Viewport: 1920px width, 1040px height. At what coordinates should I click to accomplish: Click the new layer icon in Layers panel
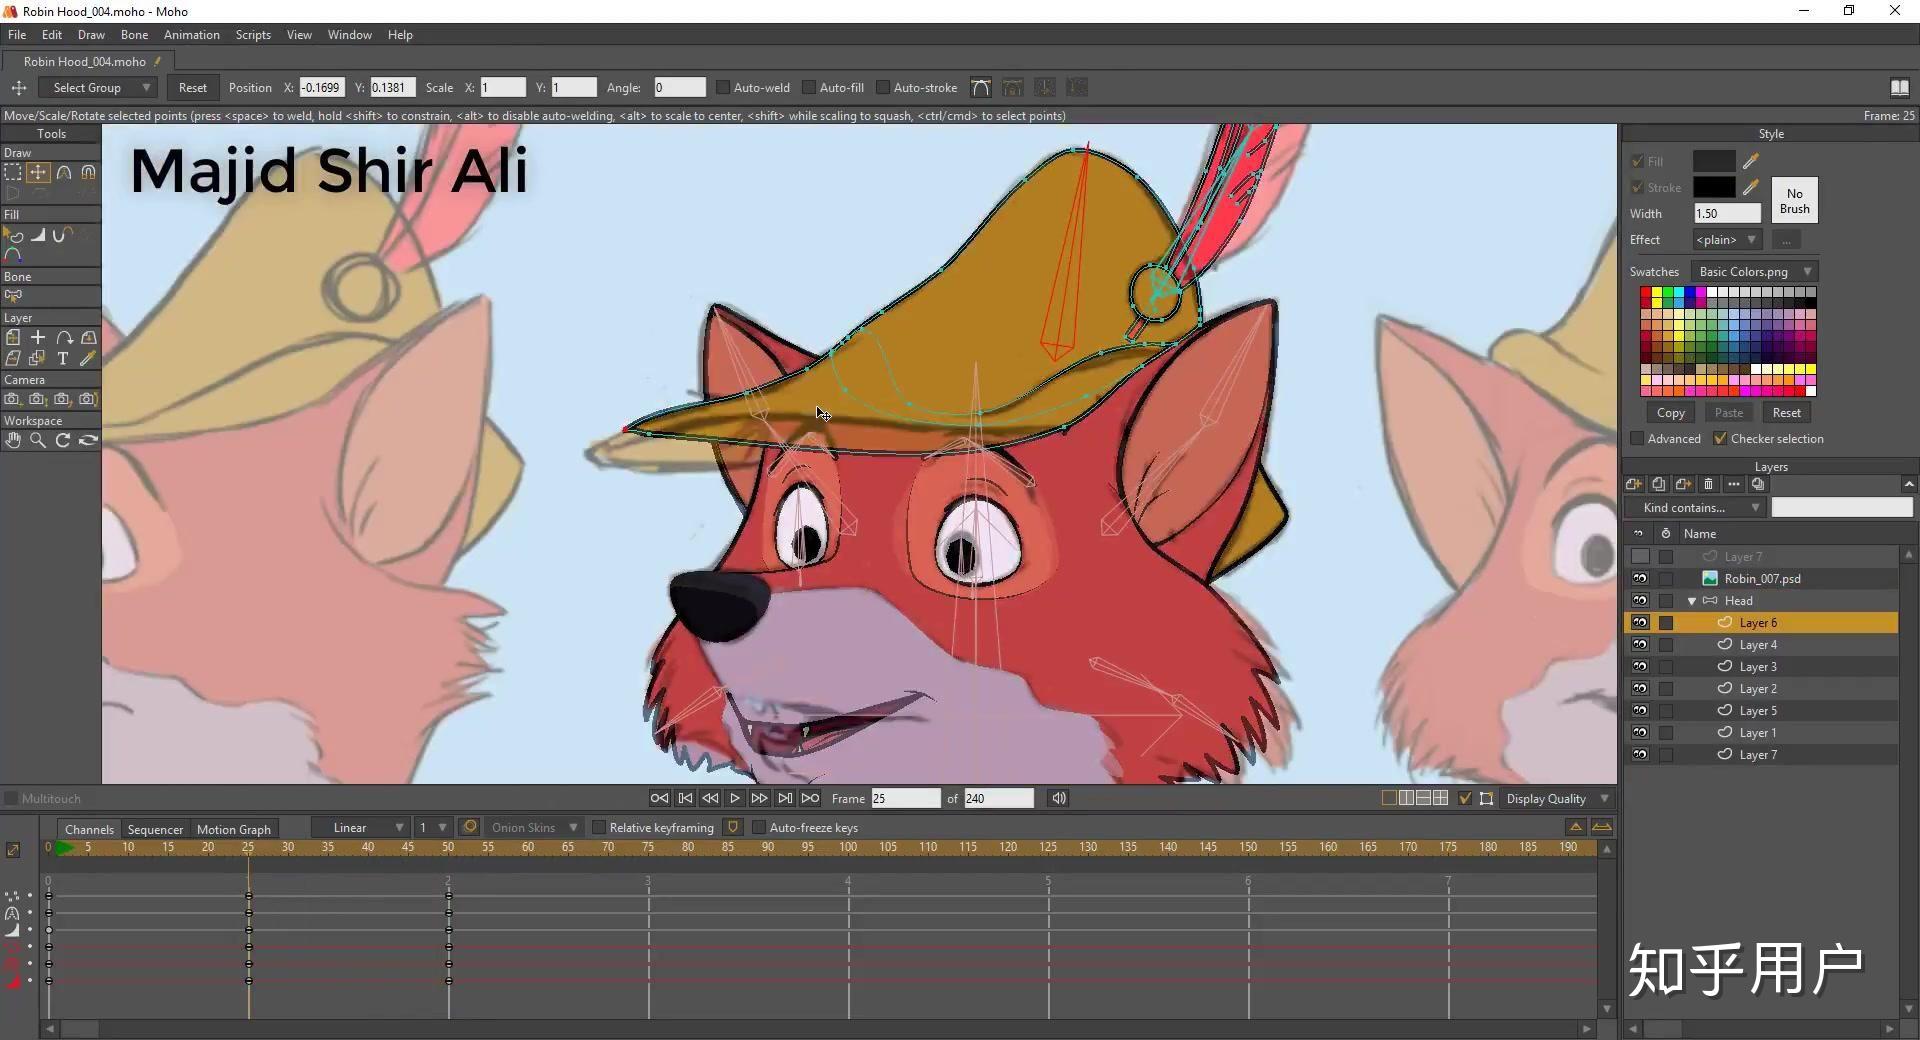[x=1634, y=484]
